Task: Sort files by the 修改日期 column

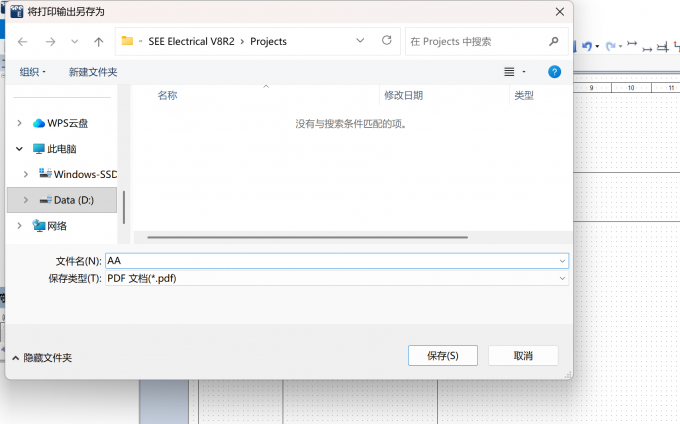Action: (403, 95)
